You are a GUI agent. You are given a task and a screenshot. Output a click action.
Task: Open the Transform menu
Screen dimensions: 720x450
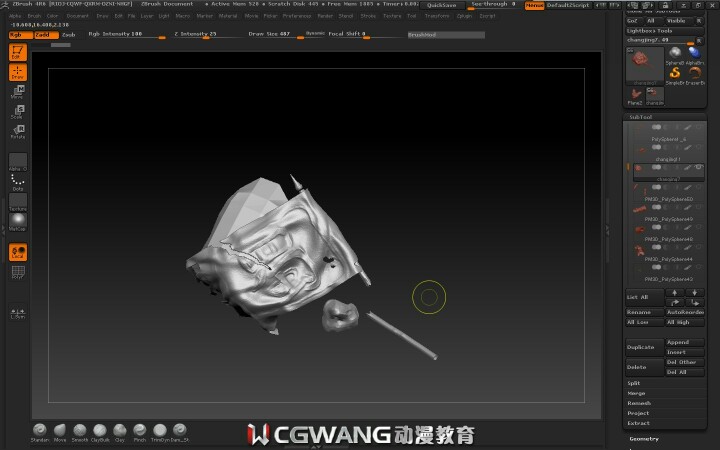pos(437,16)
